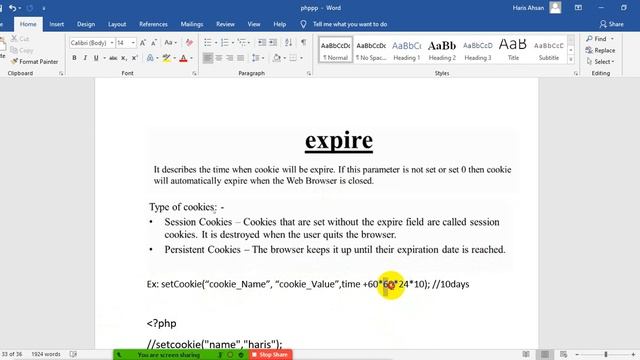The image size is (640, 360).
Task: Apply the Title style
Action: click(x=513, y=50)
